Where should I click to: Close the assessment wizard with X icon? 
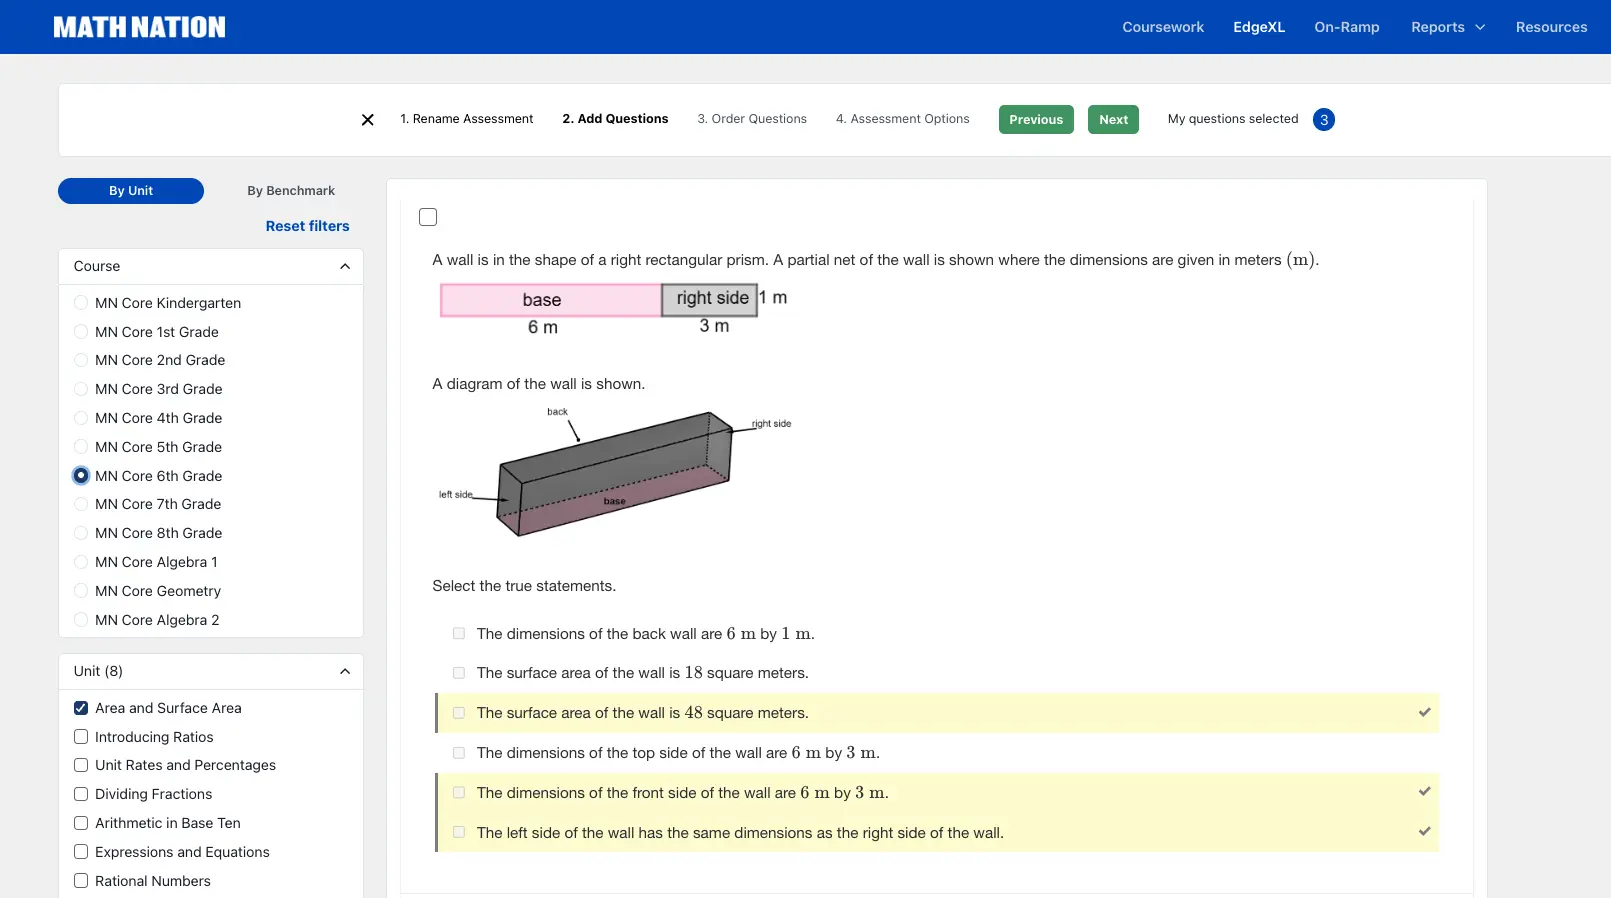[368, 120]
